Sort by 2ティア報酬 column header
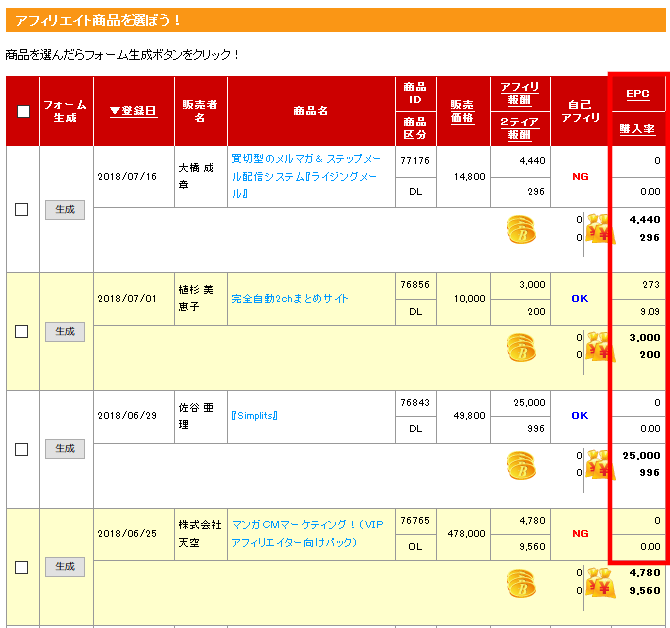 tap(519, 128)
